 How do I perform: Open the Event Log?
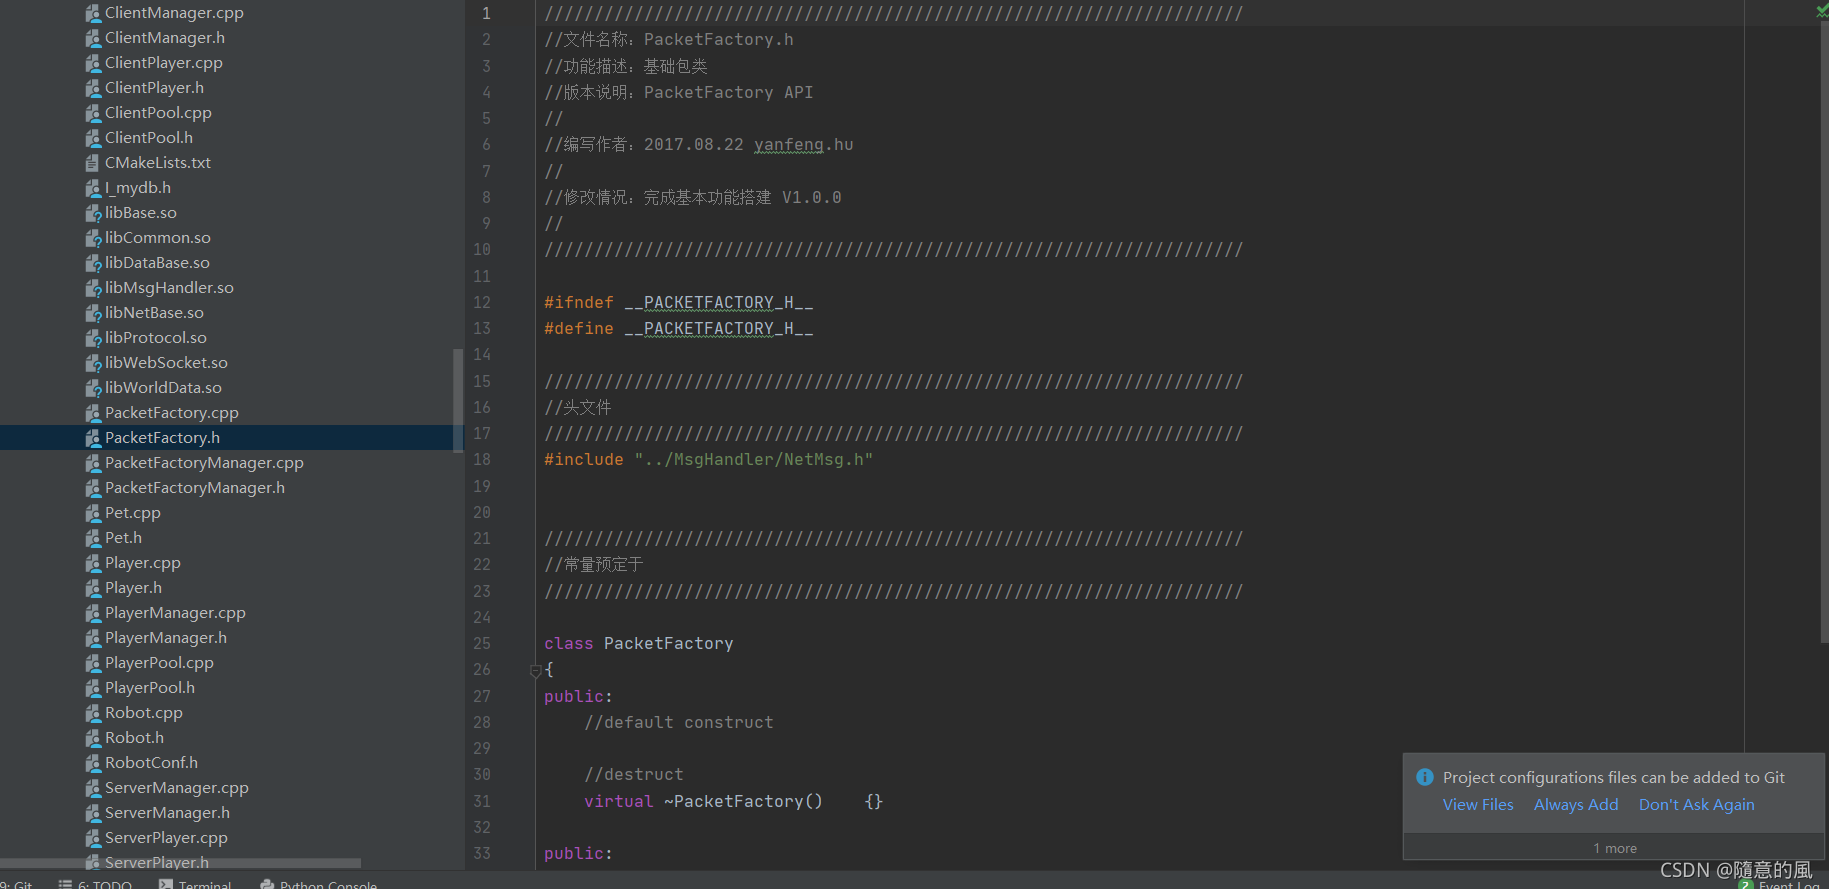tap(1779, 884)
